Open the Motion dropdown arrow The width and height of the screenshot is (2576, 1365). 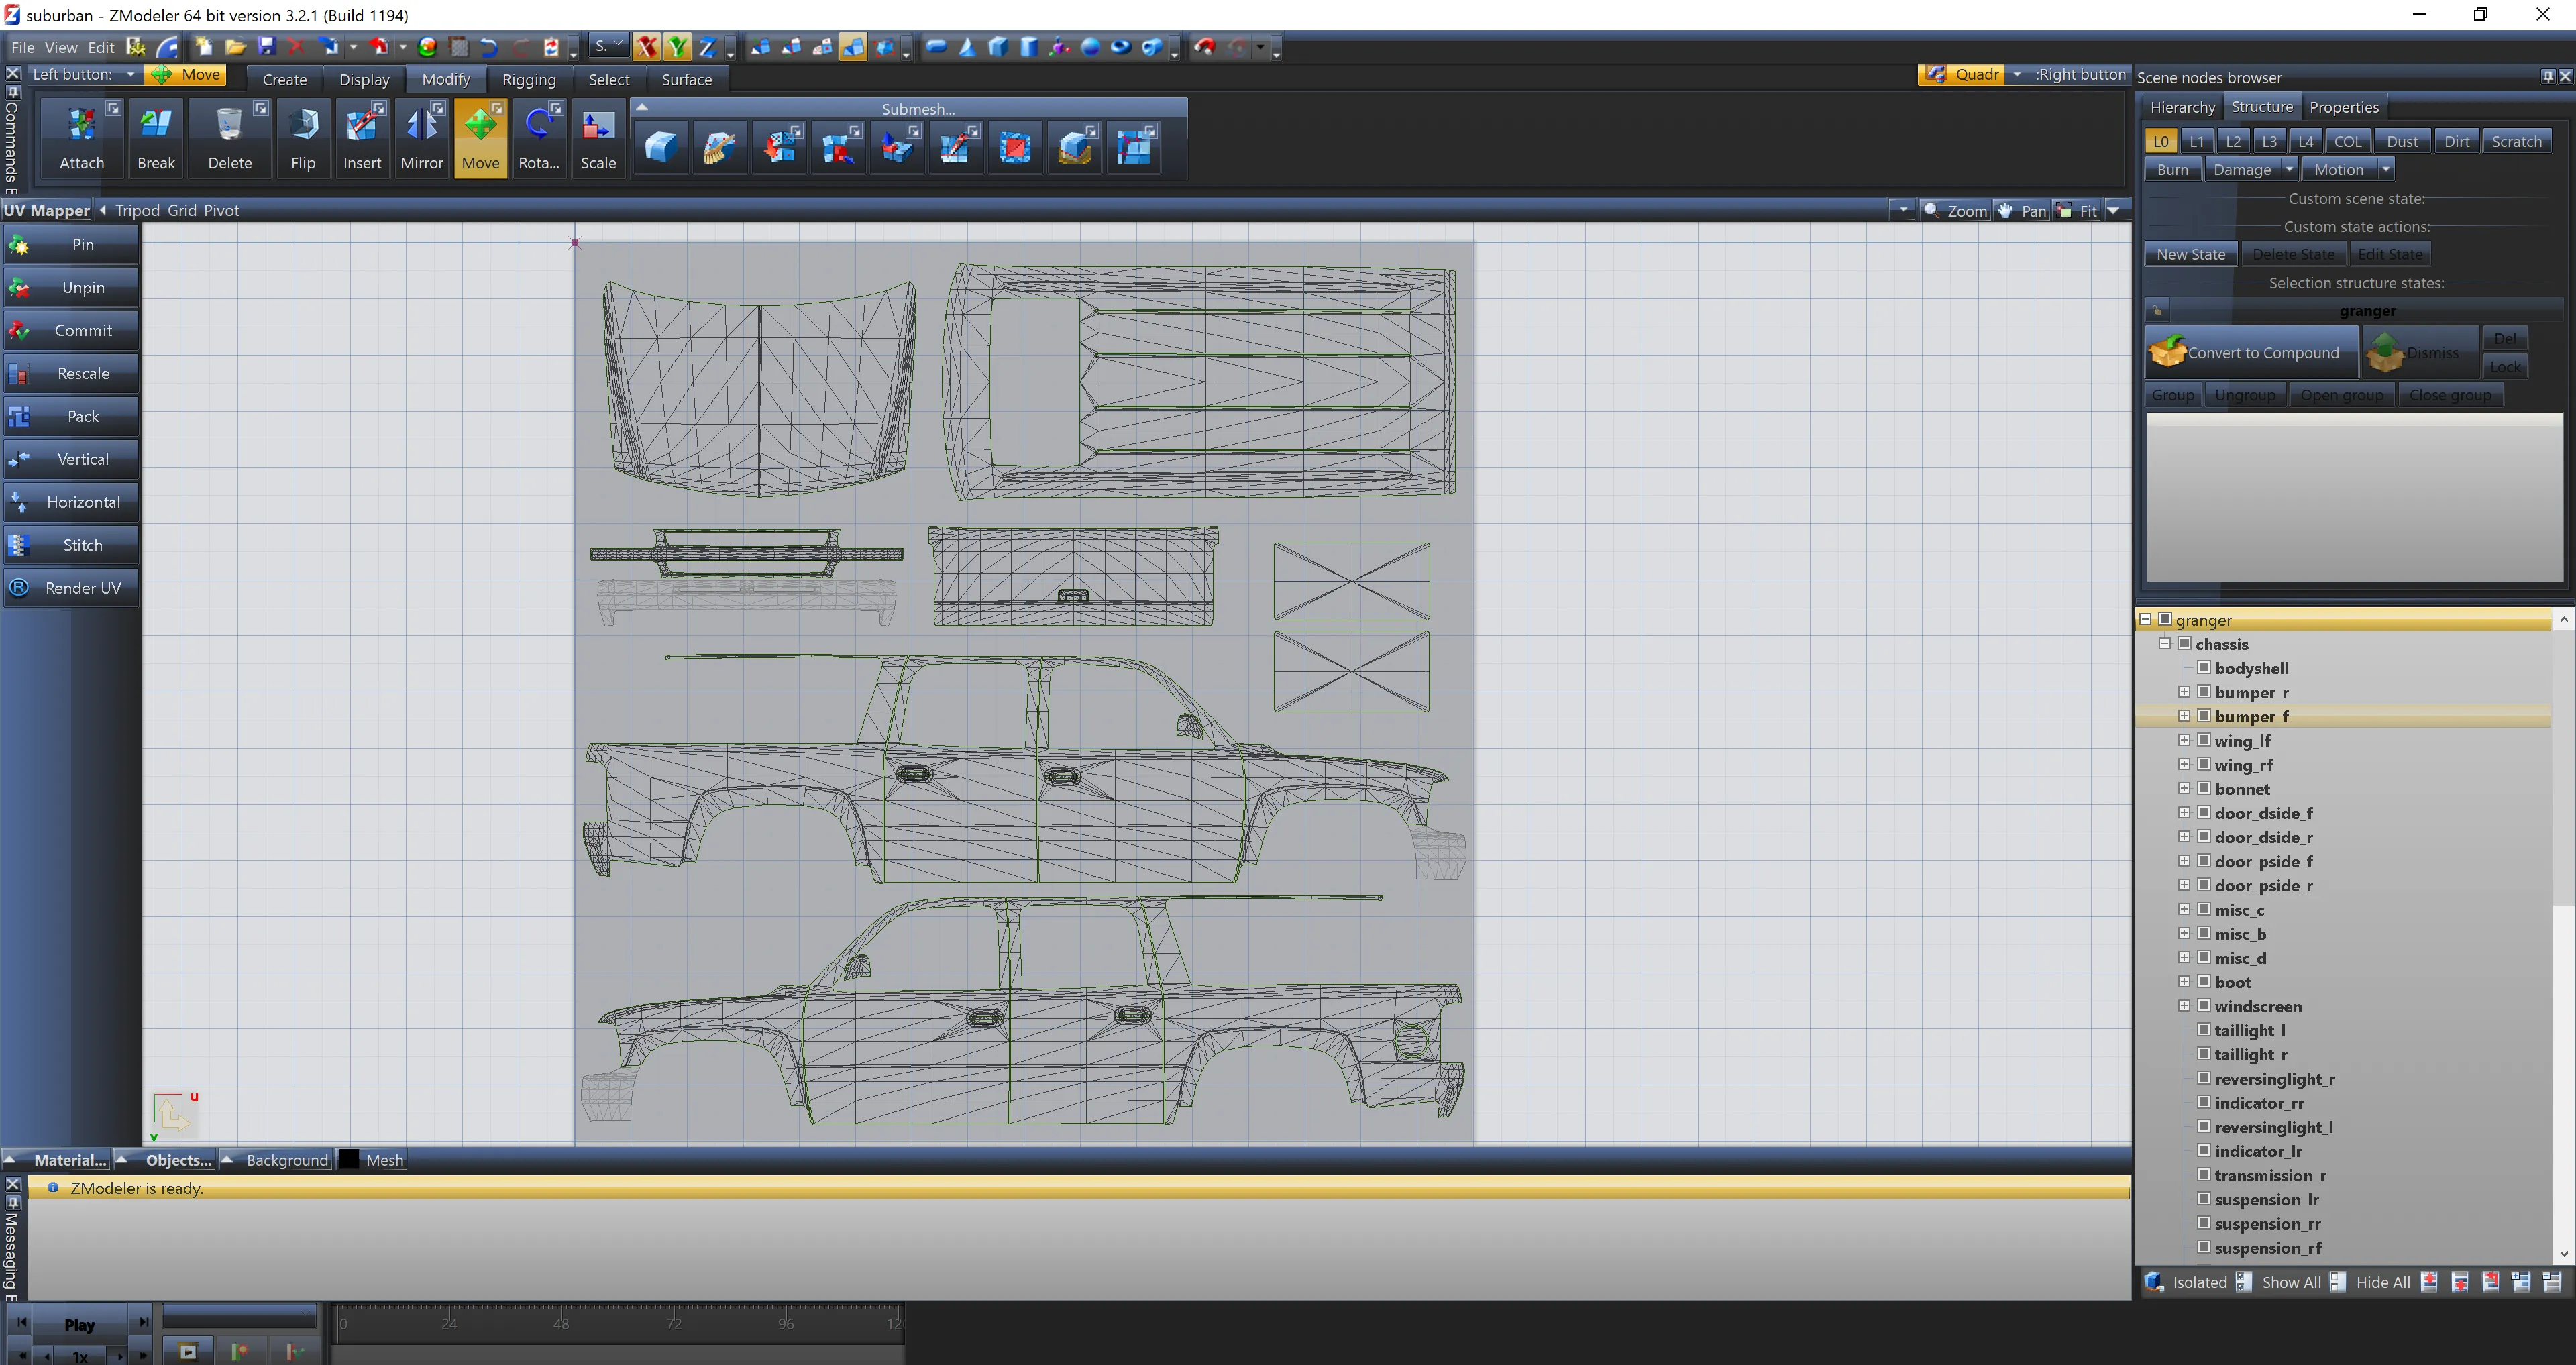point(2386,170)
